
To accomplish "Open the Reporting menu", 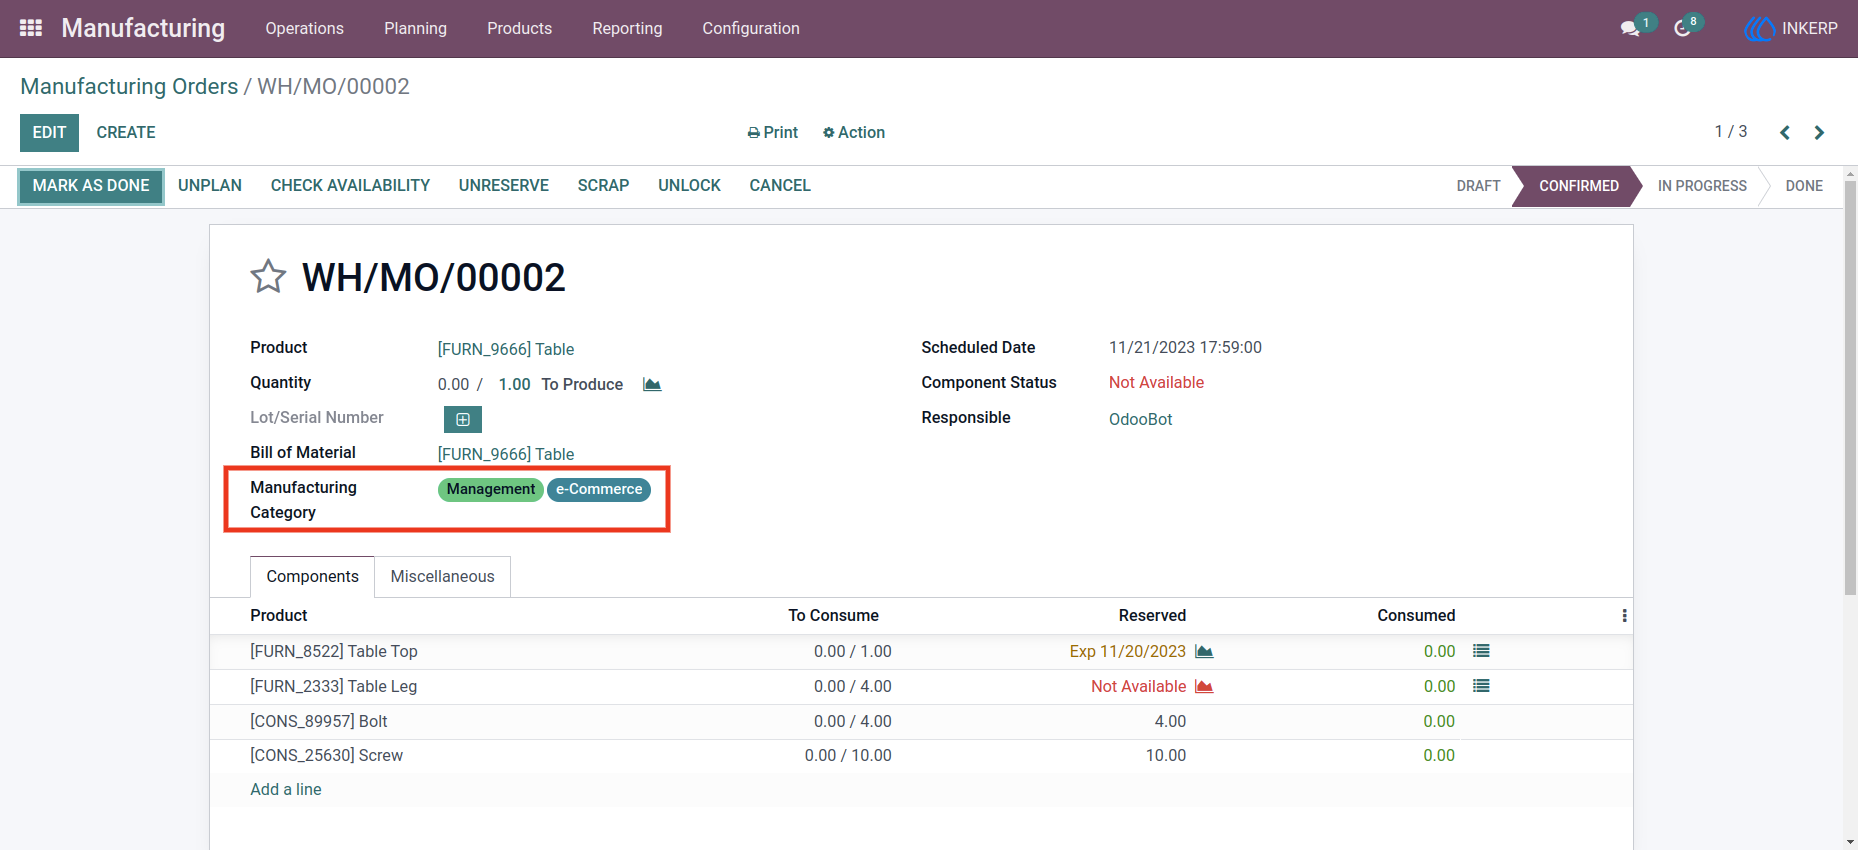I will pyautogui.click(x=627, y=28).
